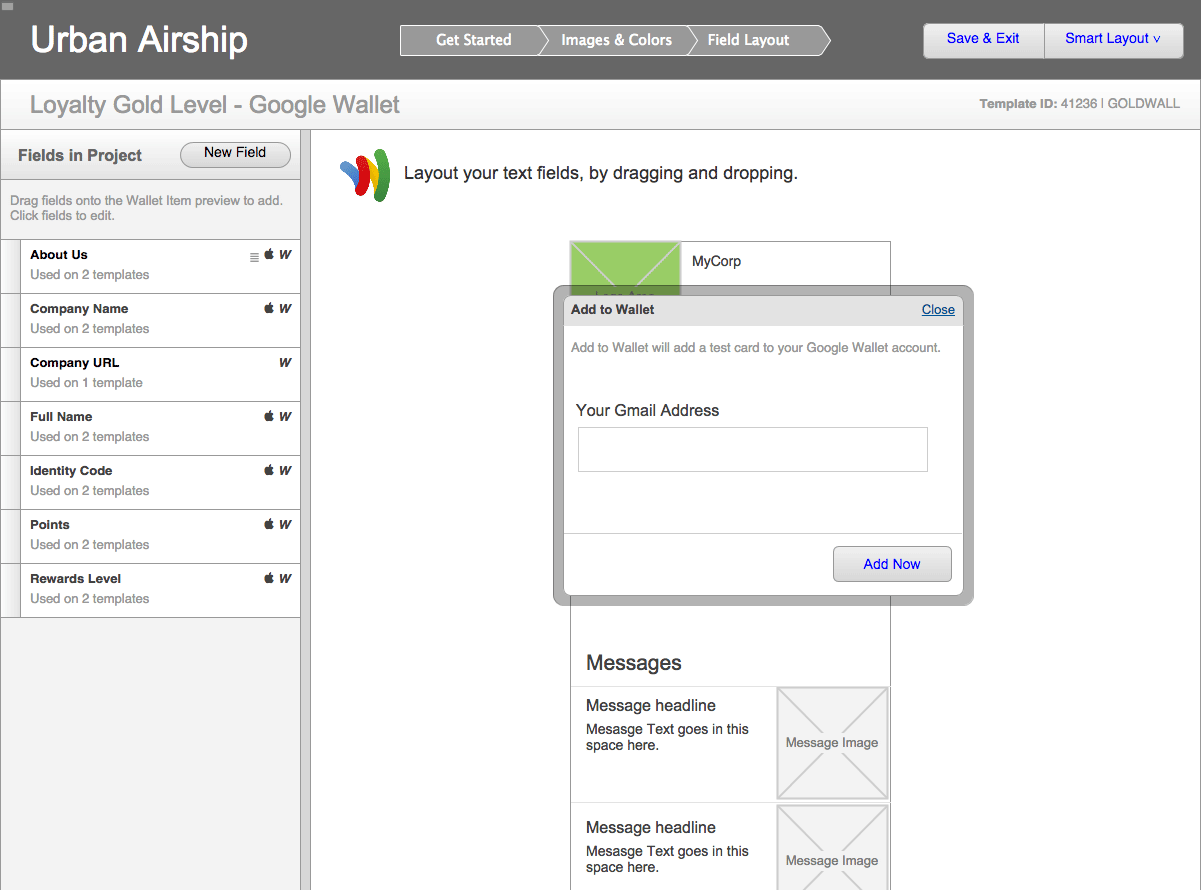
Task: Click the W wallet icon in Full Name row
Action: coord(285,417)
